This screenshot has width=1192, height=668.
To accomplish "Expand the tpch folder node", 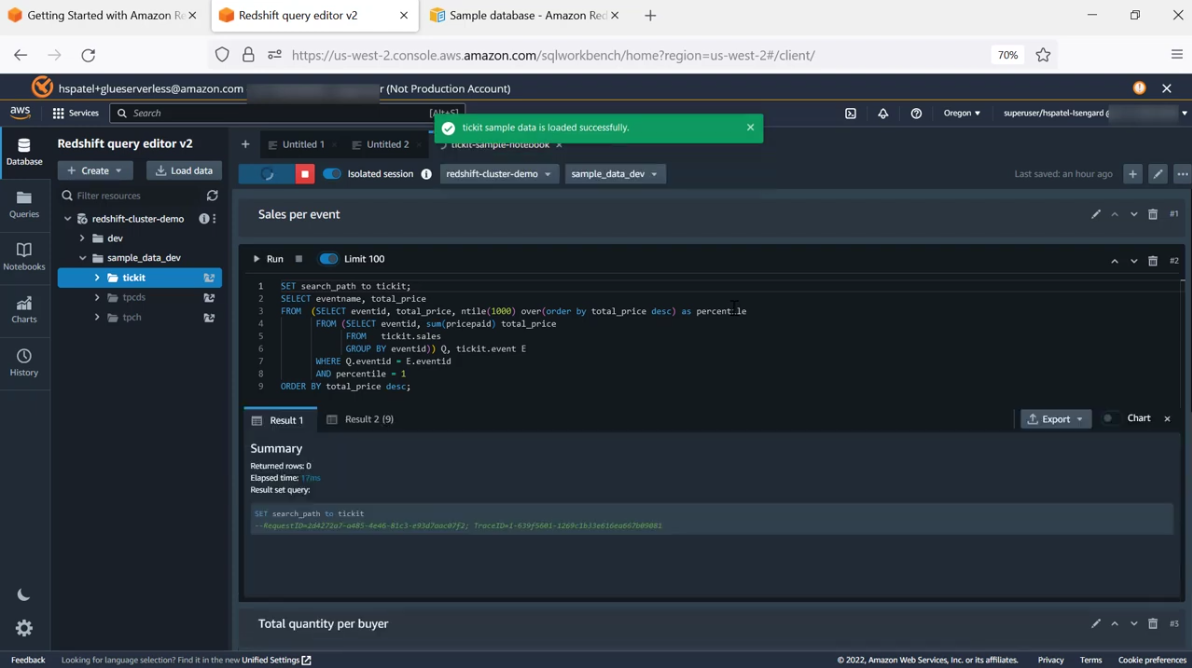I will (x=97, y=318).
